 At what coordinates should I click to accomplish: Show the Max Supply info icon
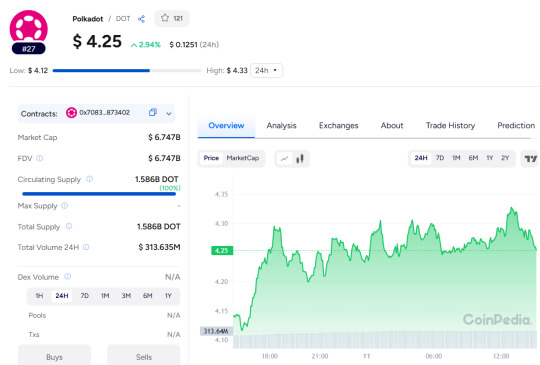coord(65,206)
